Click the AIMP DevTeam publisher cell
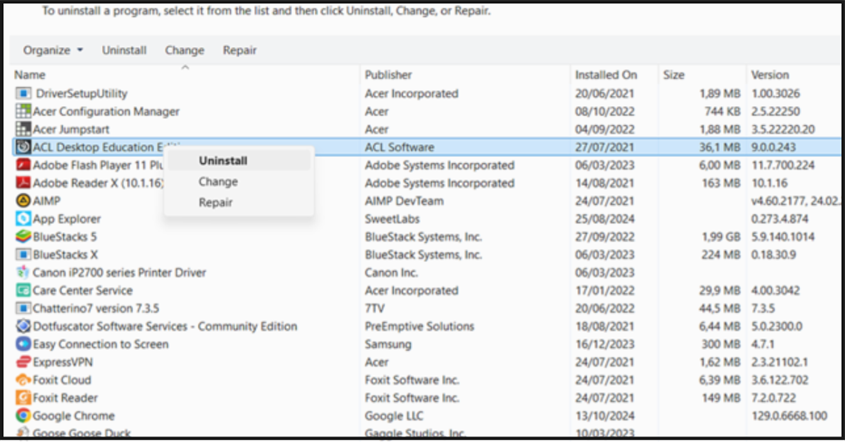The width and height of the screenshot is (845, 442). pos(404,201)
